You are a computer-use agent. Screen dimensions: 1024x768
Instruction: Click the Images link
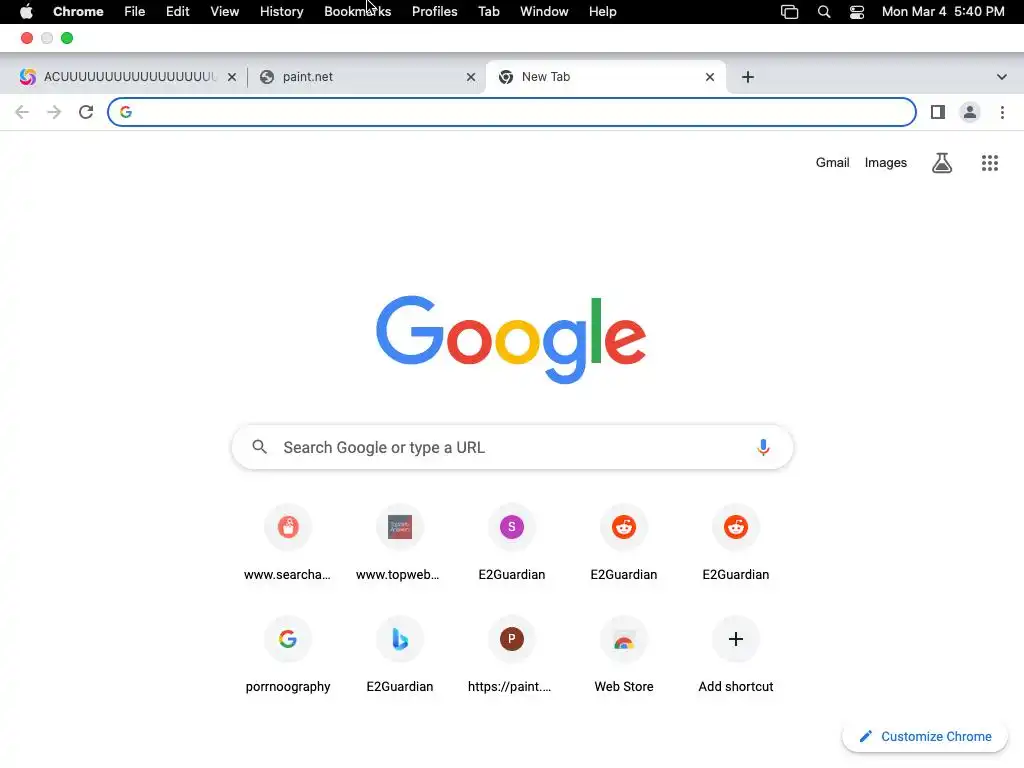pos(886,163)
